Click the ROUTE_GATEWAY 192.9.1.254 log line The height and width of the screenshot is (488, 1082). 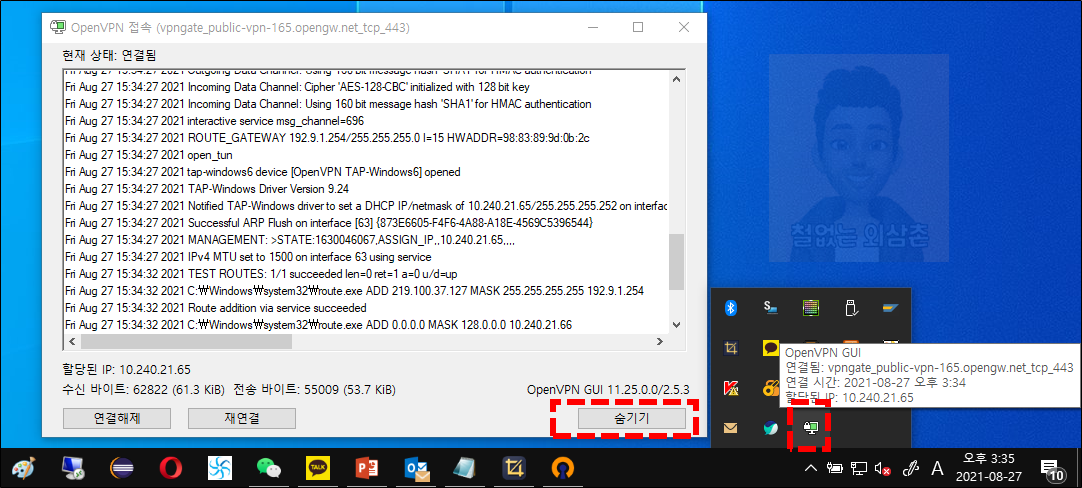(x=327, y=137)
